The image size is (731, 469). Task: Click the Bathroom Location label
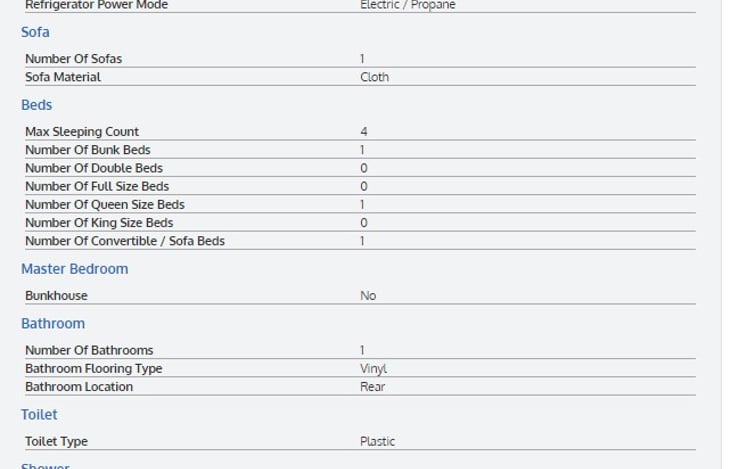79,387
